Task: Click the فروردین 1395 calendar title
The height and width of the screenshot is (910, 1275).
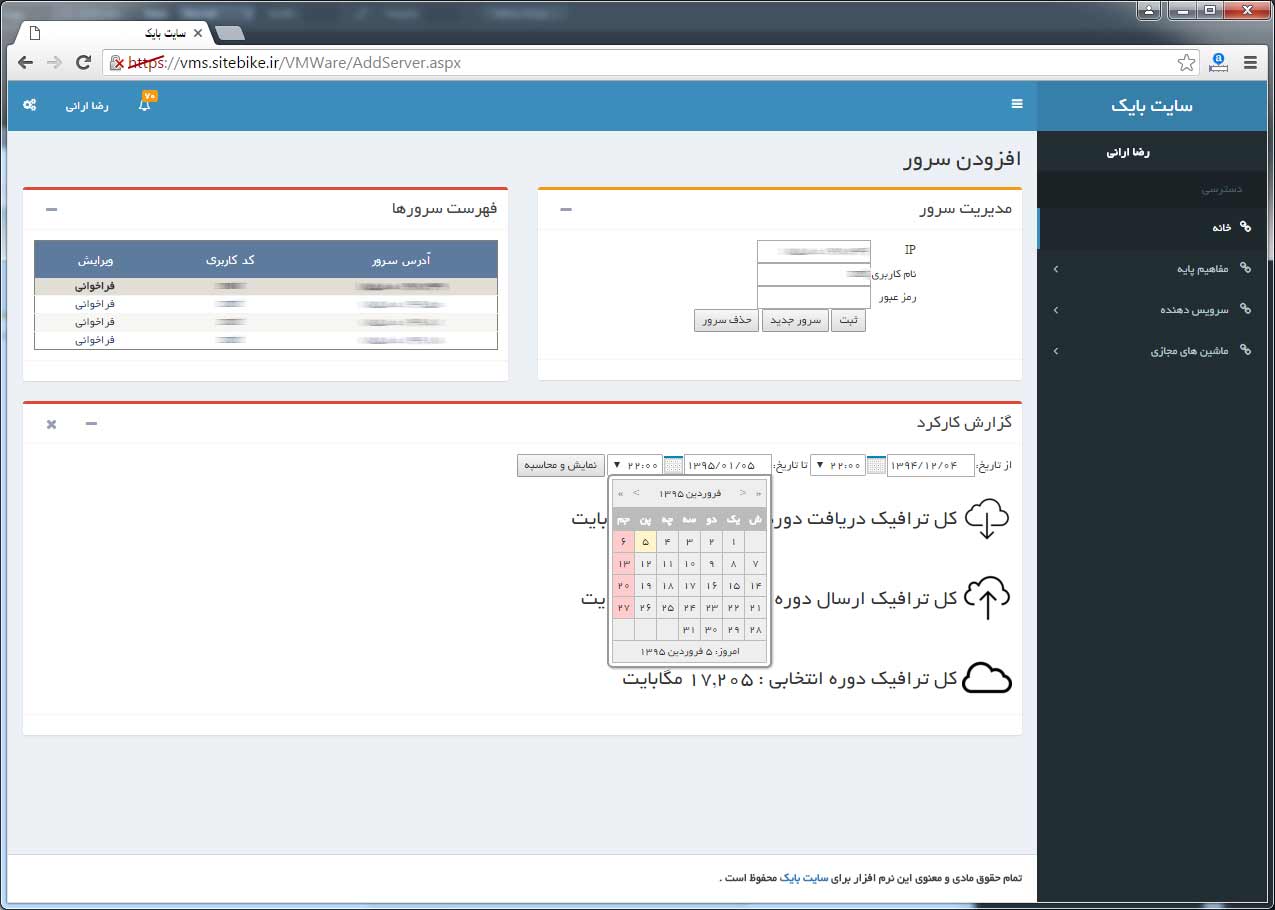Action: coord(690,493)
